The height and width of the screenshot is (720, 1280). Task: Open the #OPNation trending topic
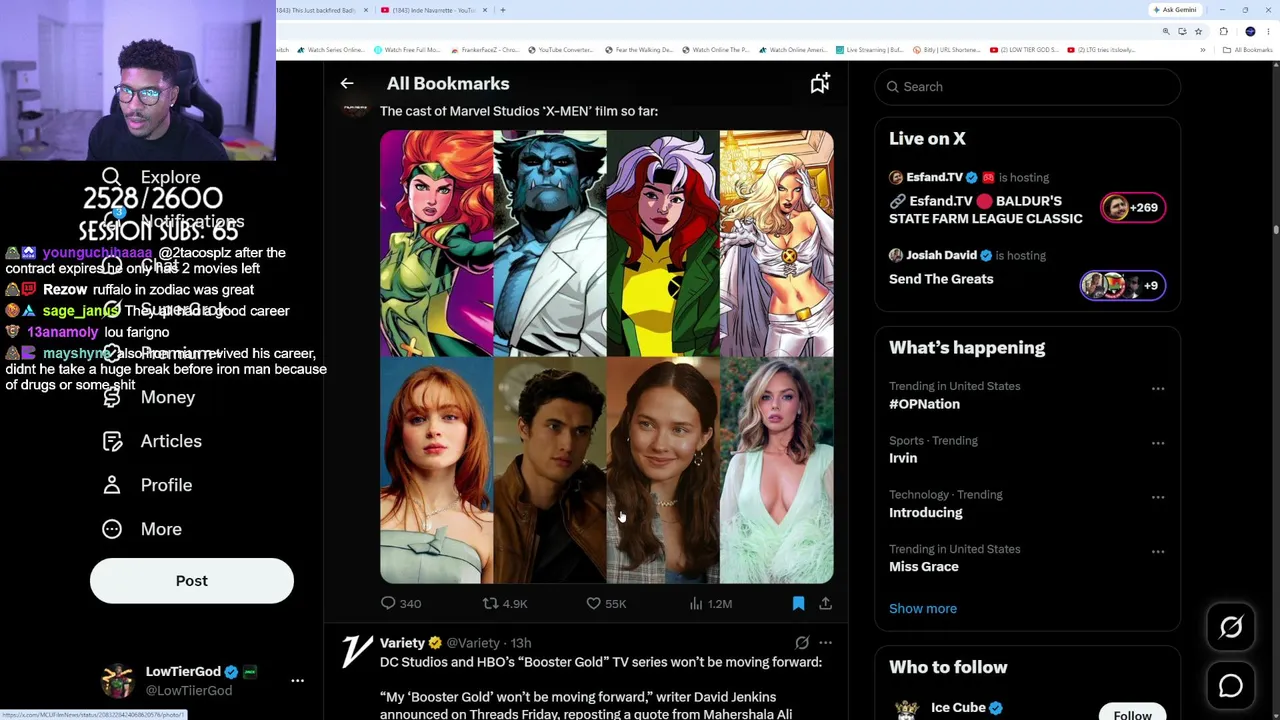click(x=924, y=404)
